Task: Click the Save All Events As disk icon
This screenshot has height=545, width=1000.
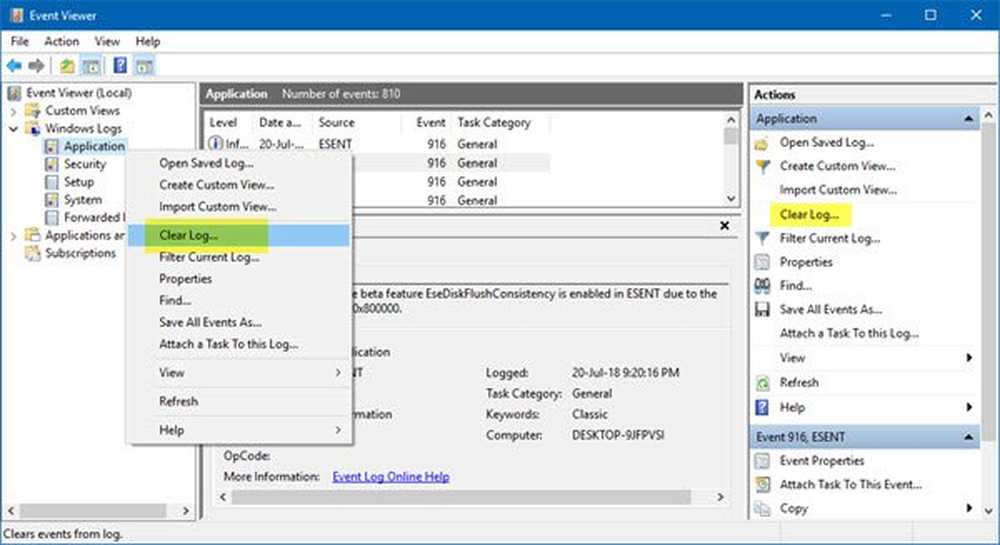Action: tap(762, 310)
